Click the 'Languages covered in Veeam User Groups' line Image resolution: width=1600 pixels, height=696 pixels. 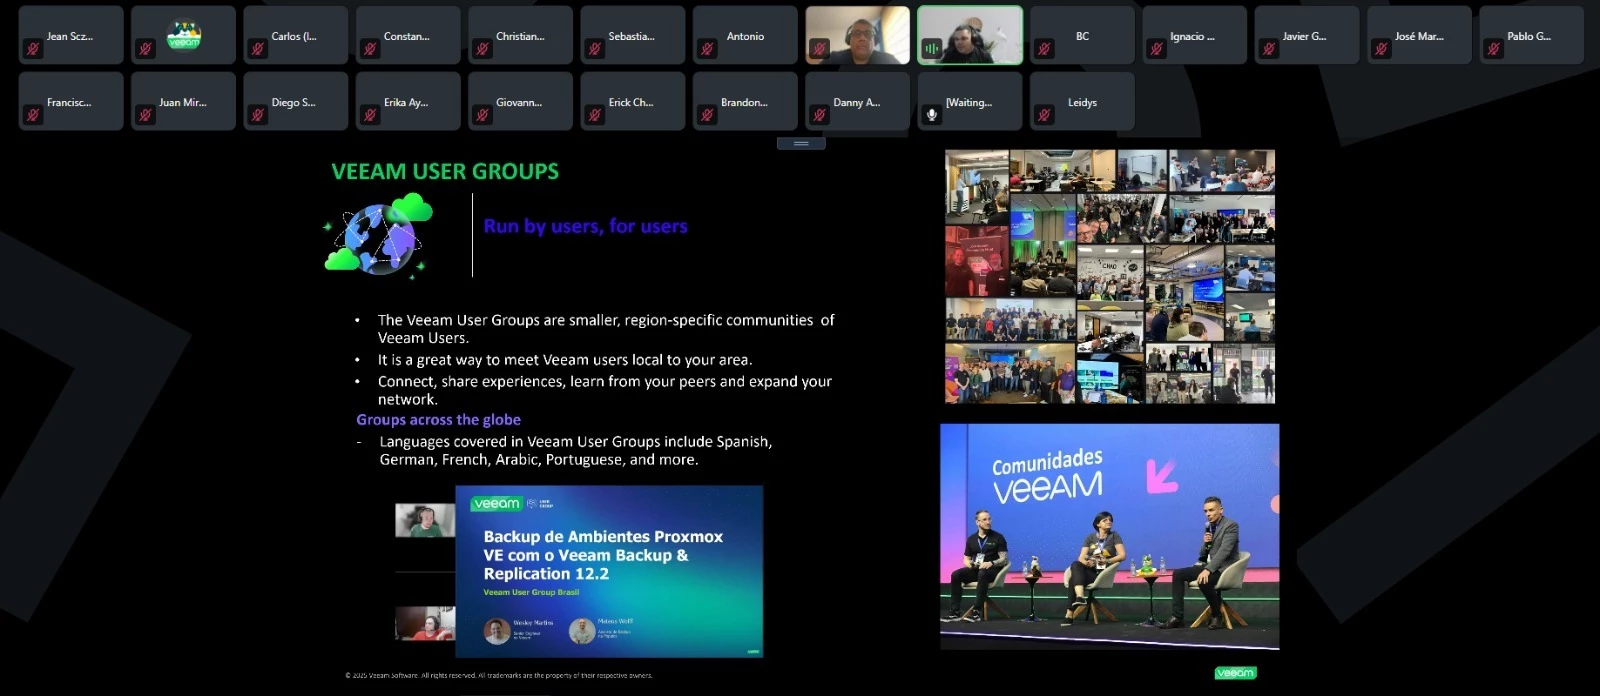575,450
